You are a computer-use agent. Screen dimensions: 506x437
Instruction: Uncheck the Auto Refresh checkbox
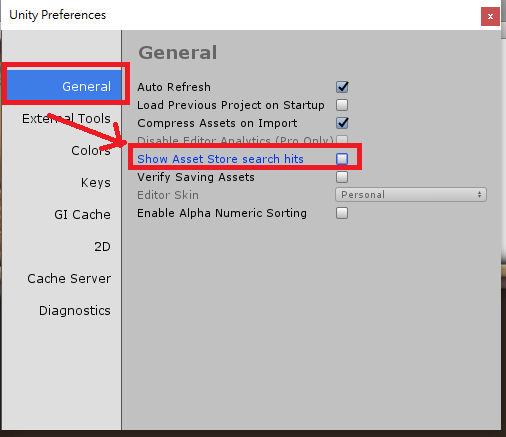tap(342, 87)
